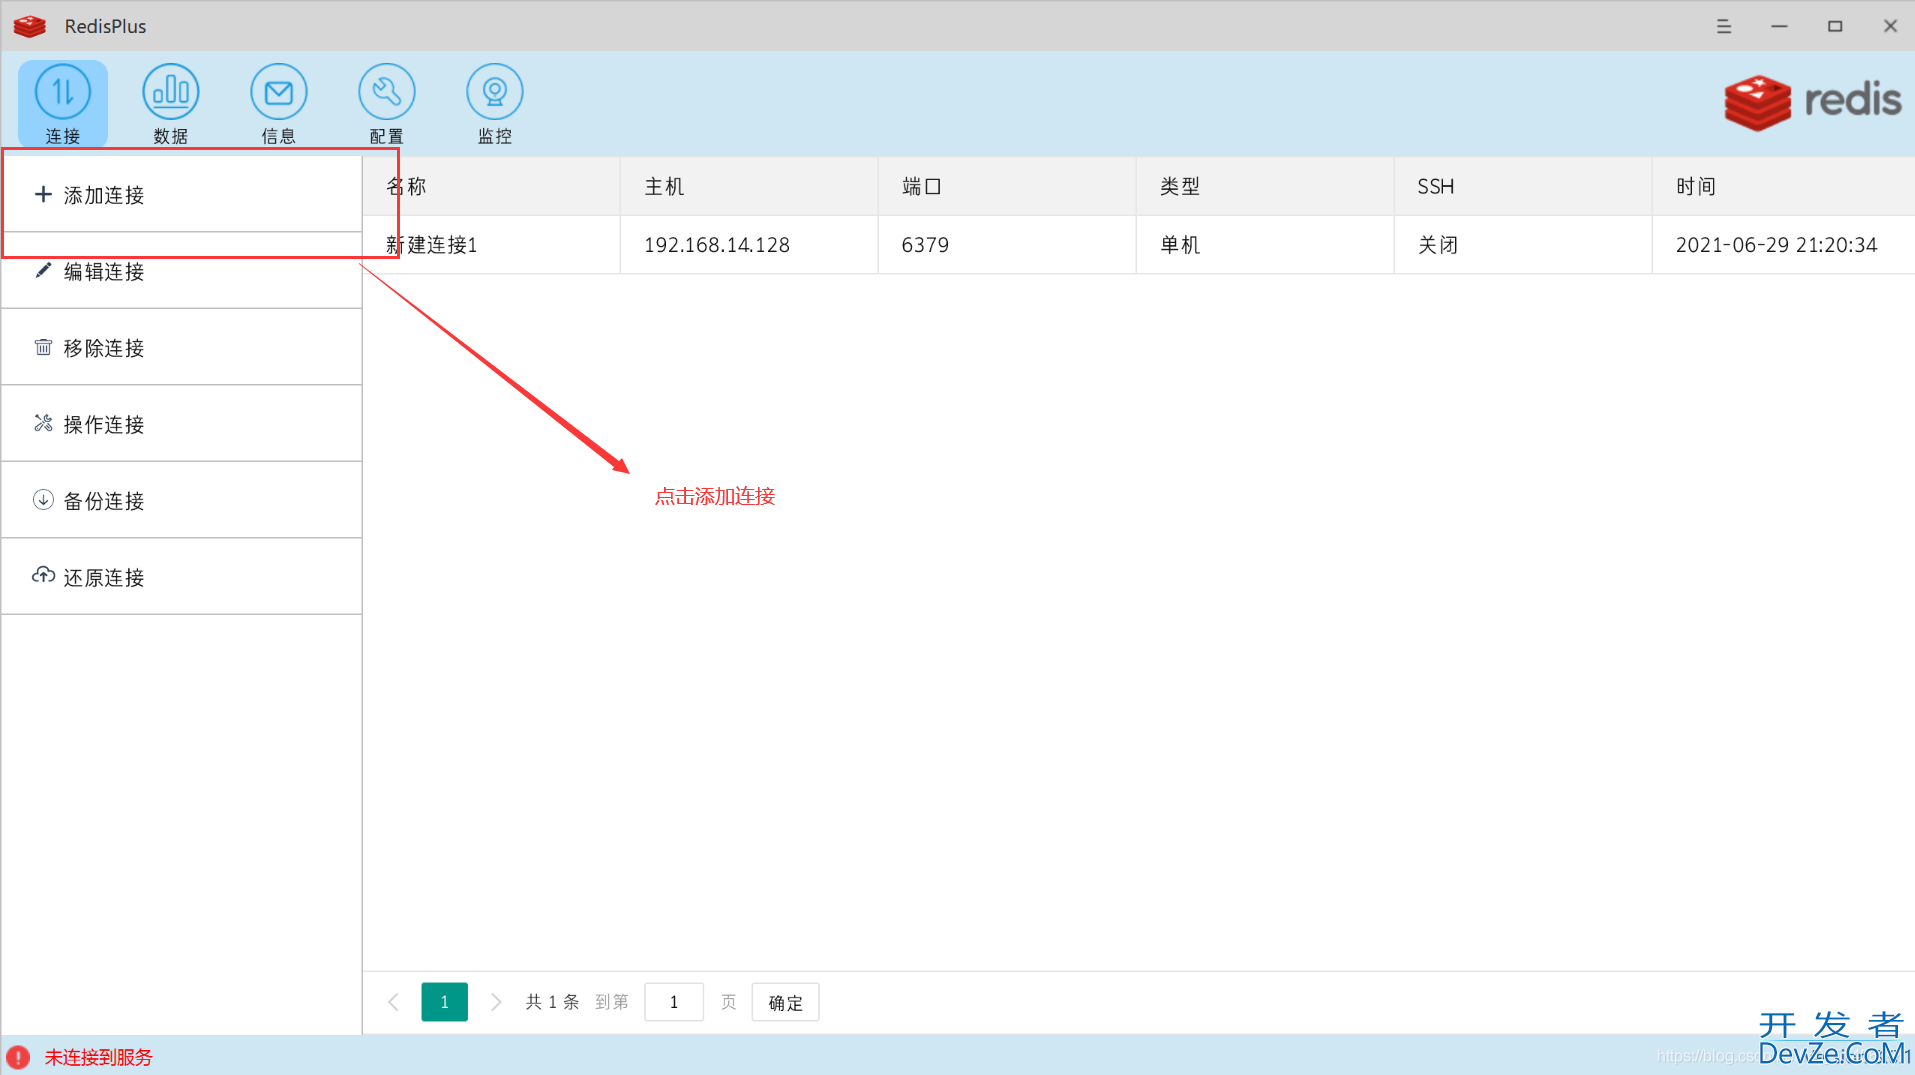Screen dimensions: 1915x1075
Task: Click the cloud upload icon of 还原连接
Action: [x=43, y=576]
